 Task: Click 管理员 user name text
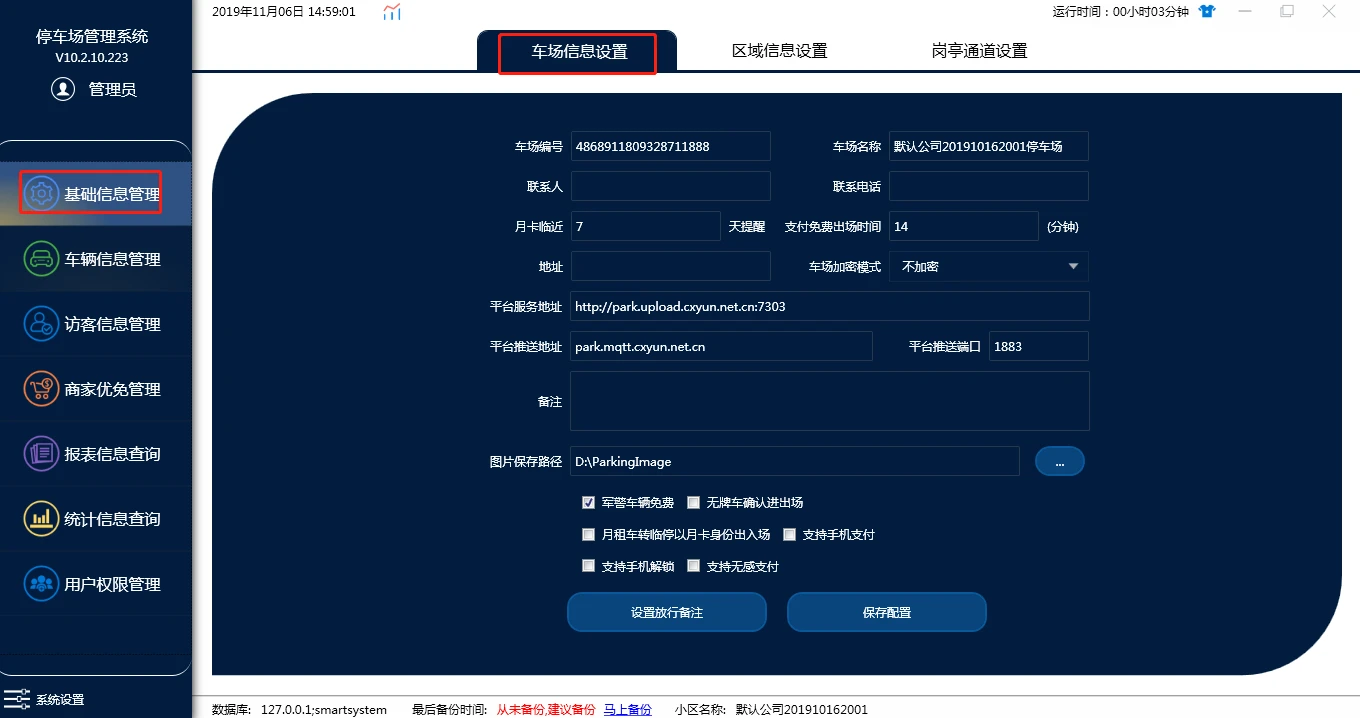coord(112,89)
